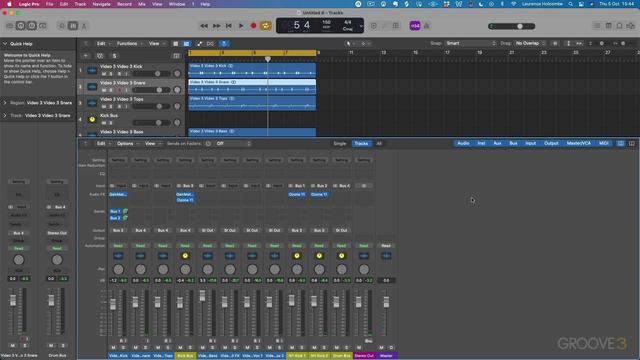Click the Duplicate Track button

coord(100,56)
